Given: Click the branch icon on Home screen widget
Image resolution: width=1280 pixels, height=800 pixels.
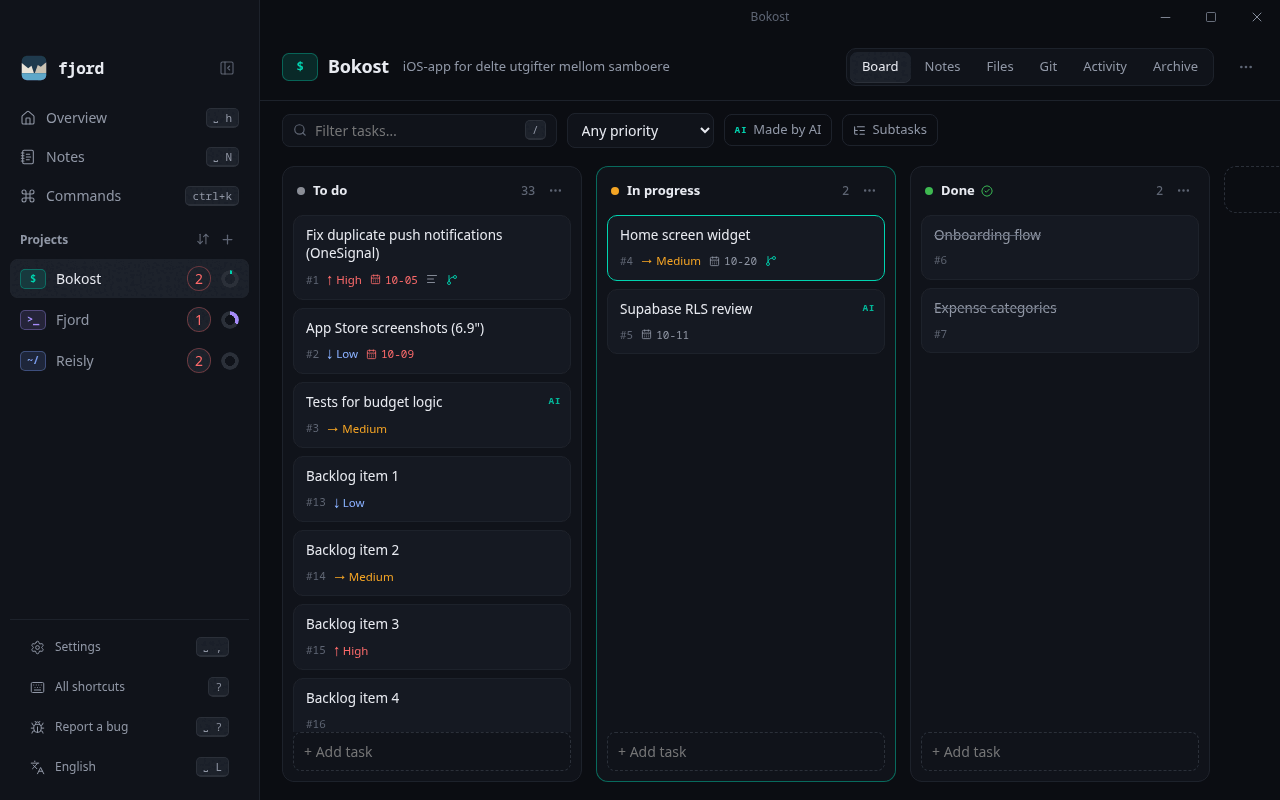Looking at the screenshot, I should click(x=771, y=261).
